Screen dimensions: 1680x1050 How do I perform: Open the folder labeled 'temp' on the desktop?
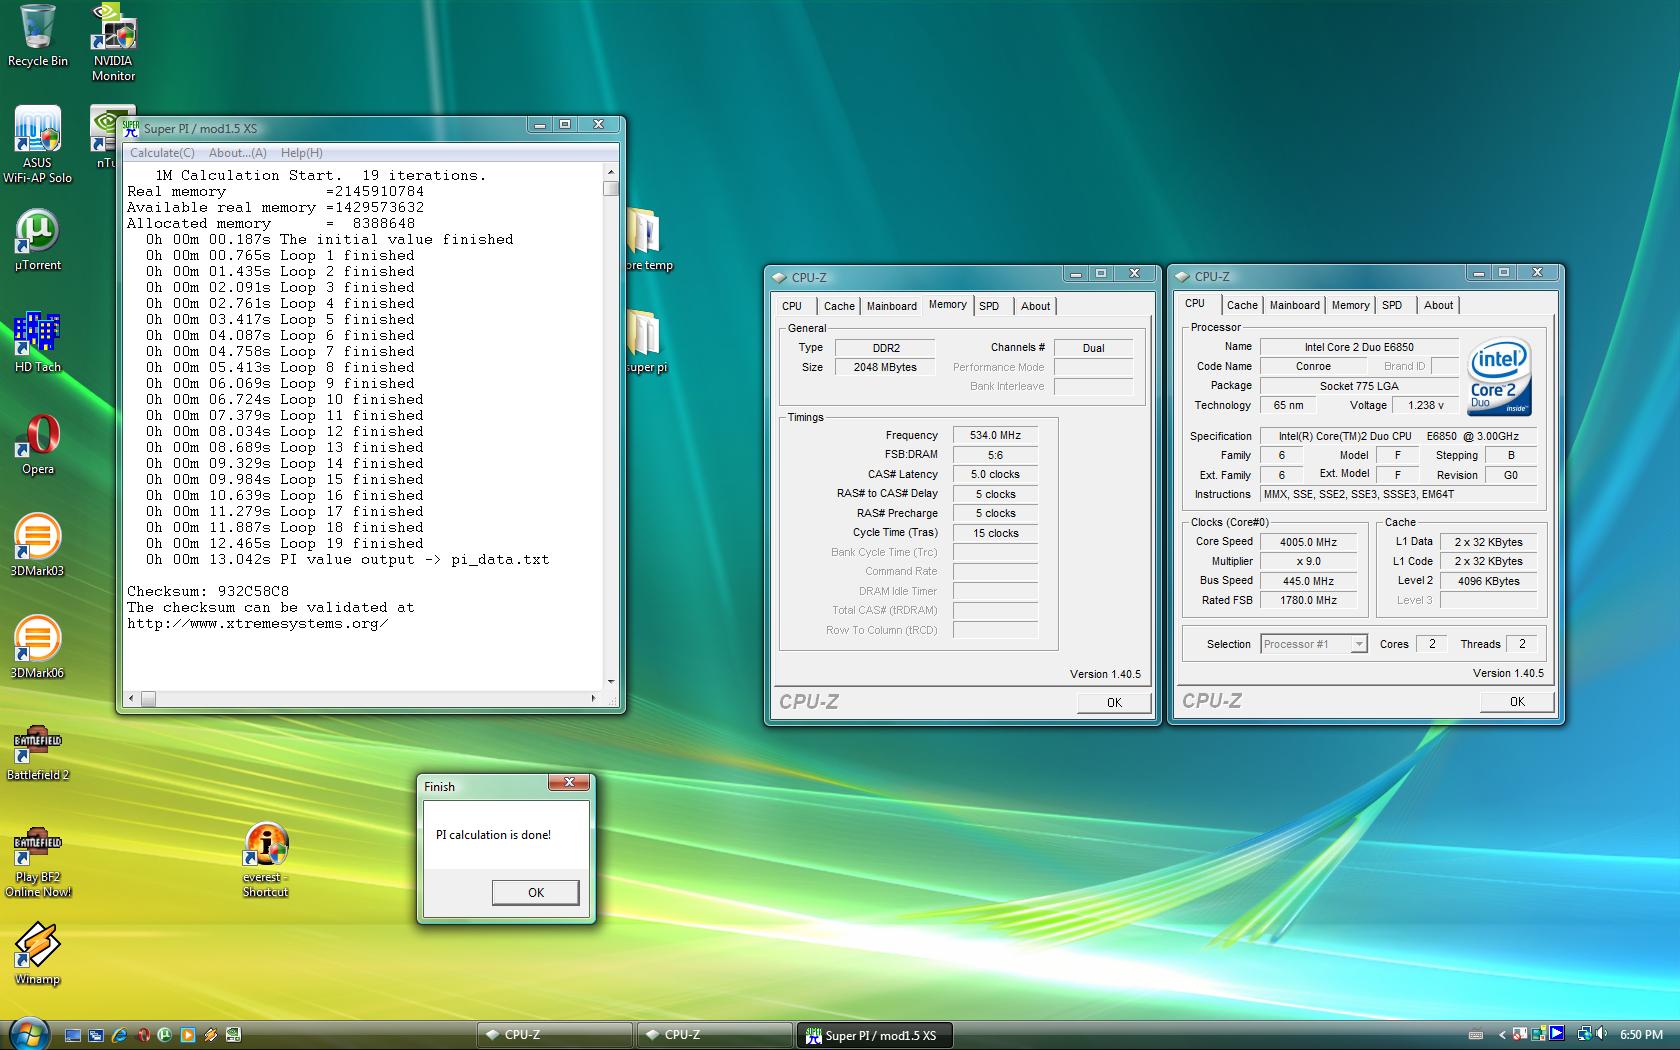pos(647,240)
